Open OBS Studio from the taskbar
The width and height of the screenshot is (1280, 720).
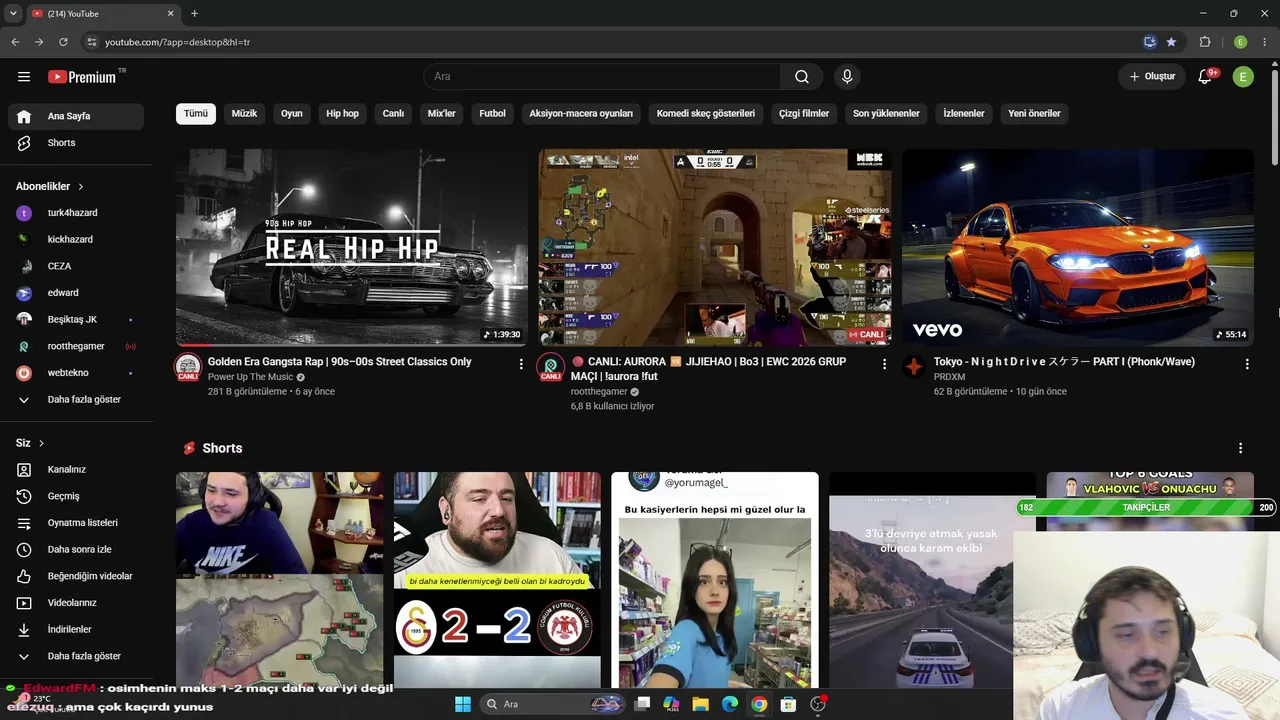818,704
